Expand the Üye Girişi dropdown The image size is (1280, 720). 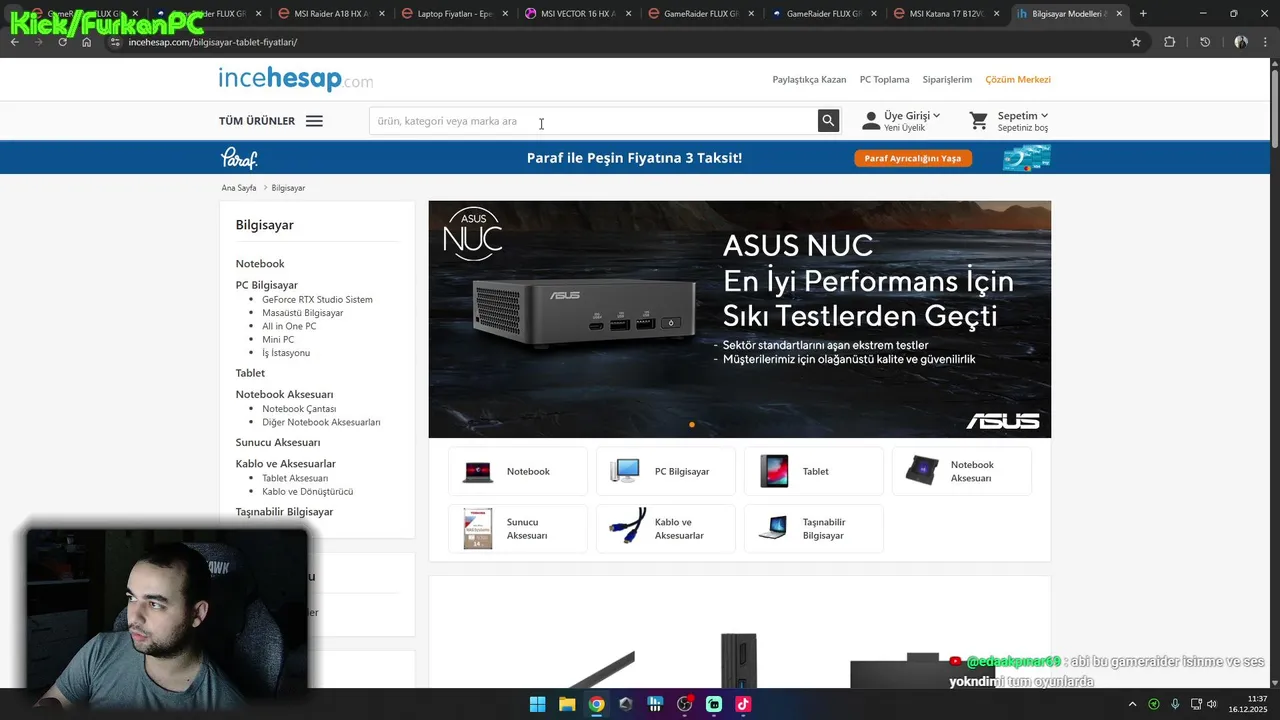(x=936, y=116)
